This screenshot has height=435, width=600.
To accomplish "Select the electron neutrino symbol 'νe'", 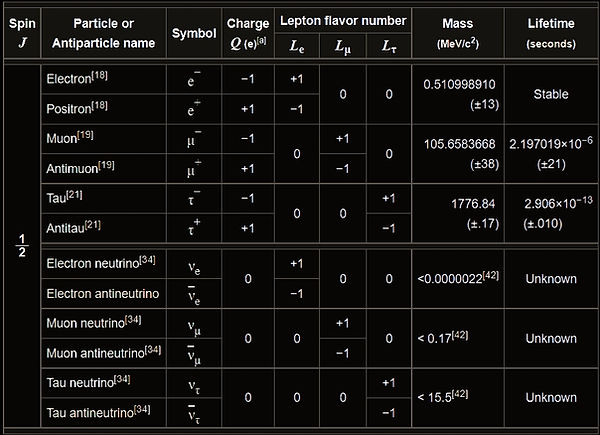I will tap(194, 267).
